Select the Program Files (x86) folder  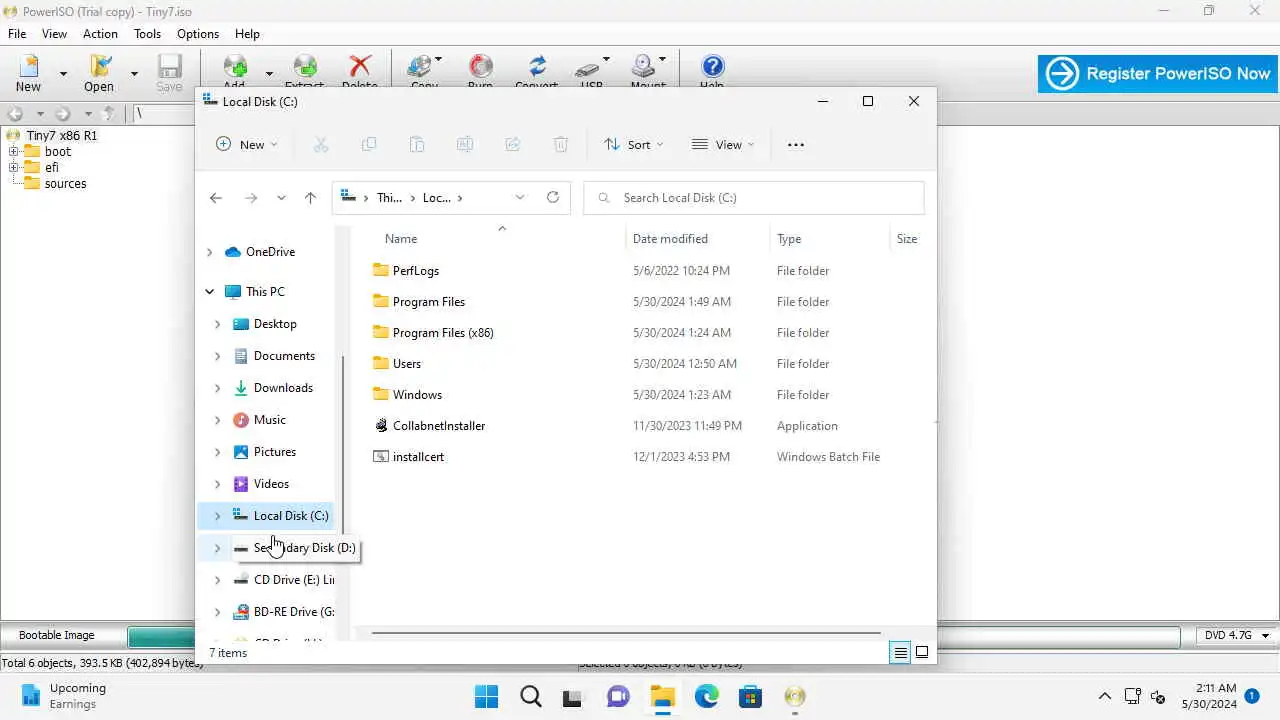point(443,333)
